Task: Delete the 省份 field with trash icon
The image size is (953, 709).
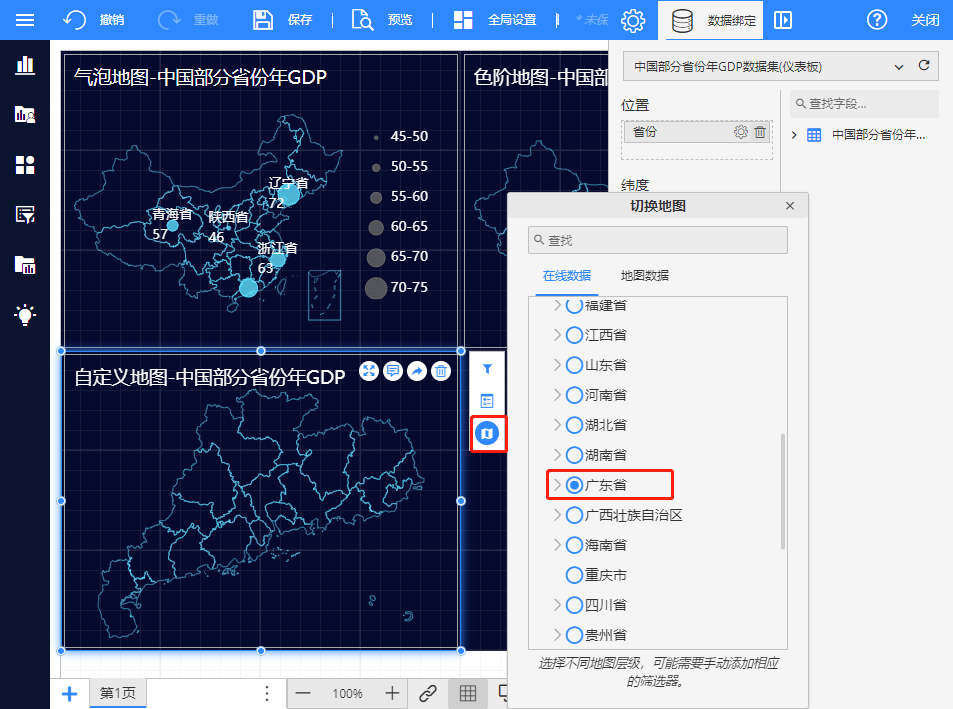Action: coord(760,132)
